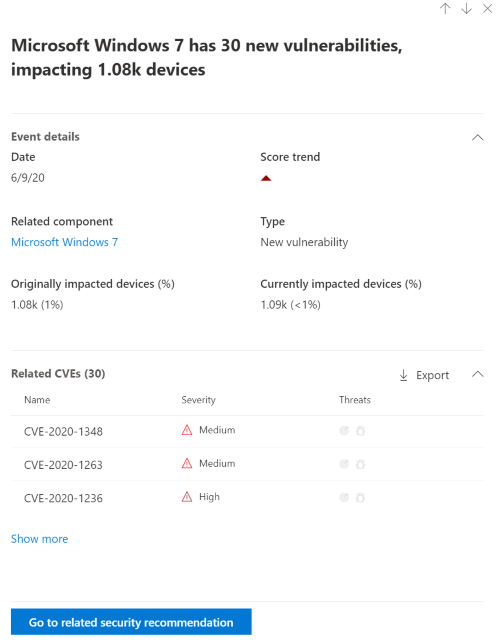Close the event details flyout panel
Image resolution: width=500 pixels, height=643 pixels.
pyautogui.click(x=487, y=9)
